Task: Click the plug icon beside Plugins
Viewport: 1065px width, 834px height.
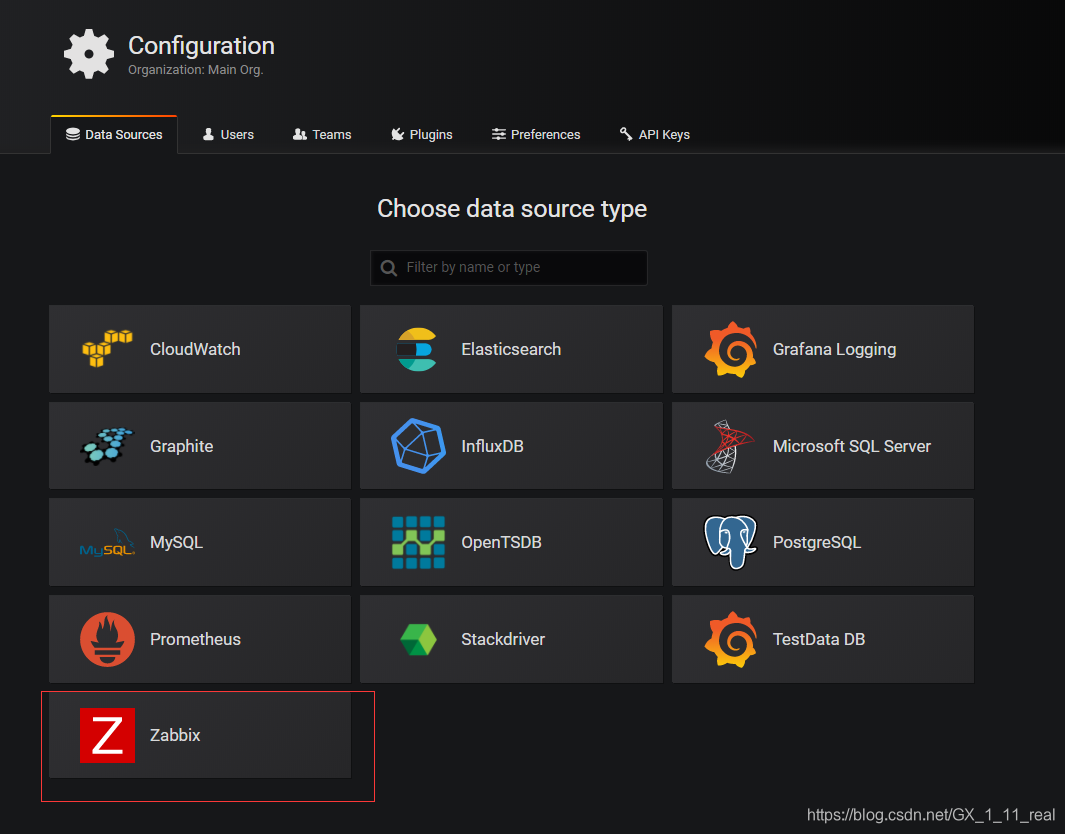Action: [x=397, y=134]
